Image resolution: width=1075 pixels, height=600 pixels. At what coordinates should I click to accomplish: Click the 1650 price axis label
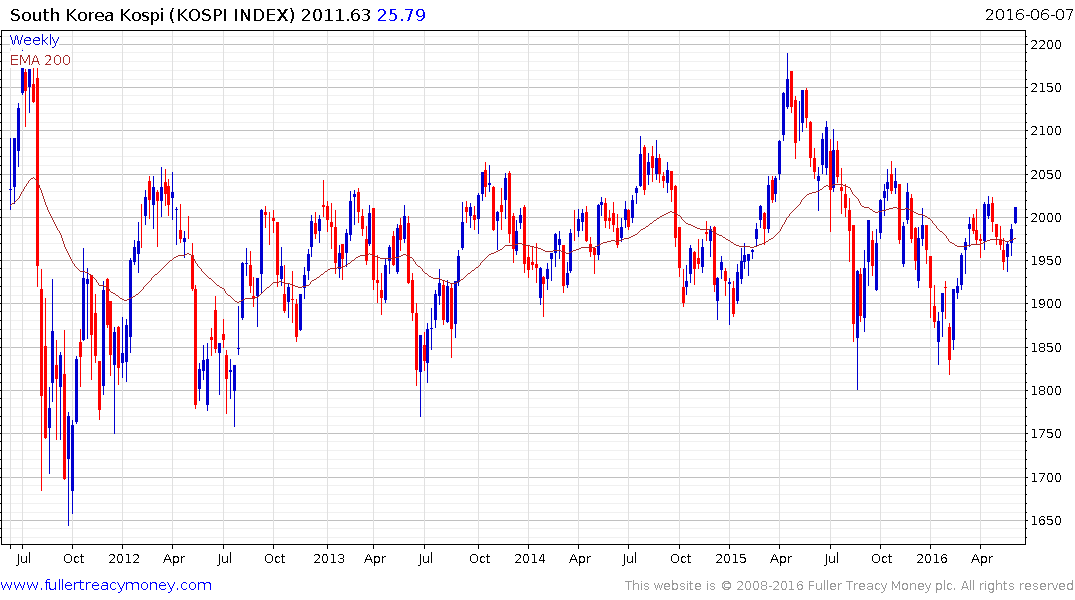1046,520
